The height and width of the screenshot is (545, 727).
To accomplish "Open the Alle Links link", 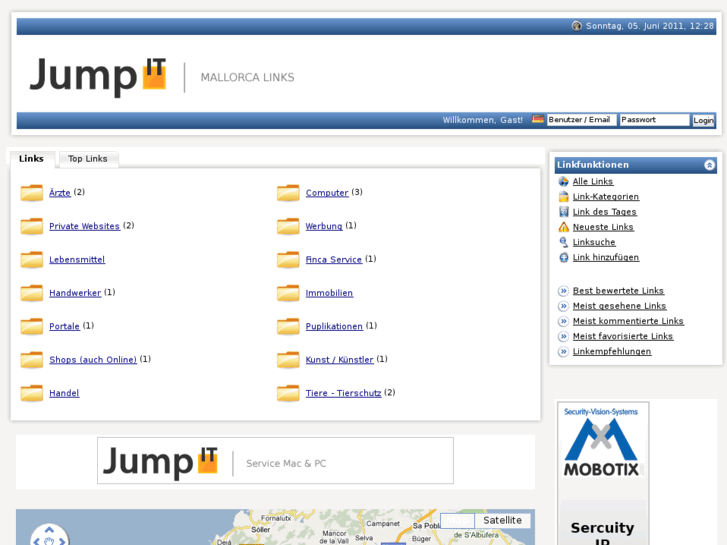I will [593, 181].
